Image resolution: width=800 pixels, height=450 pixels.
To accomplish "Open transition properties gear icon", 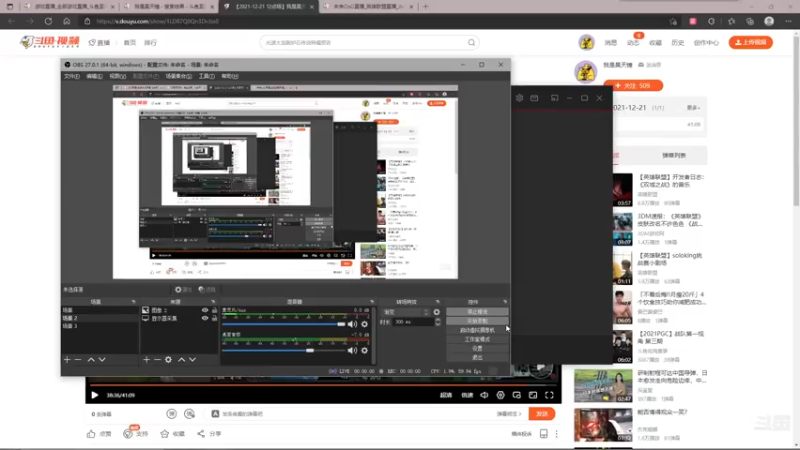I will coord(437,312).
